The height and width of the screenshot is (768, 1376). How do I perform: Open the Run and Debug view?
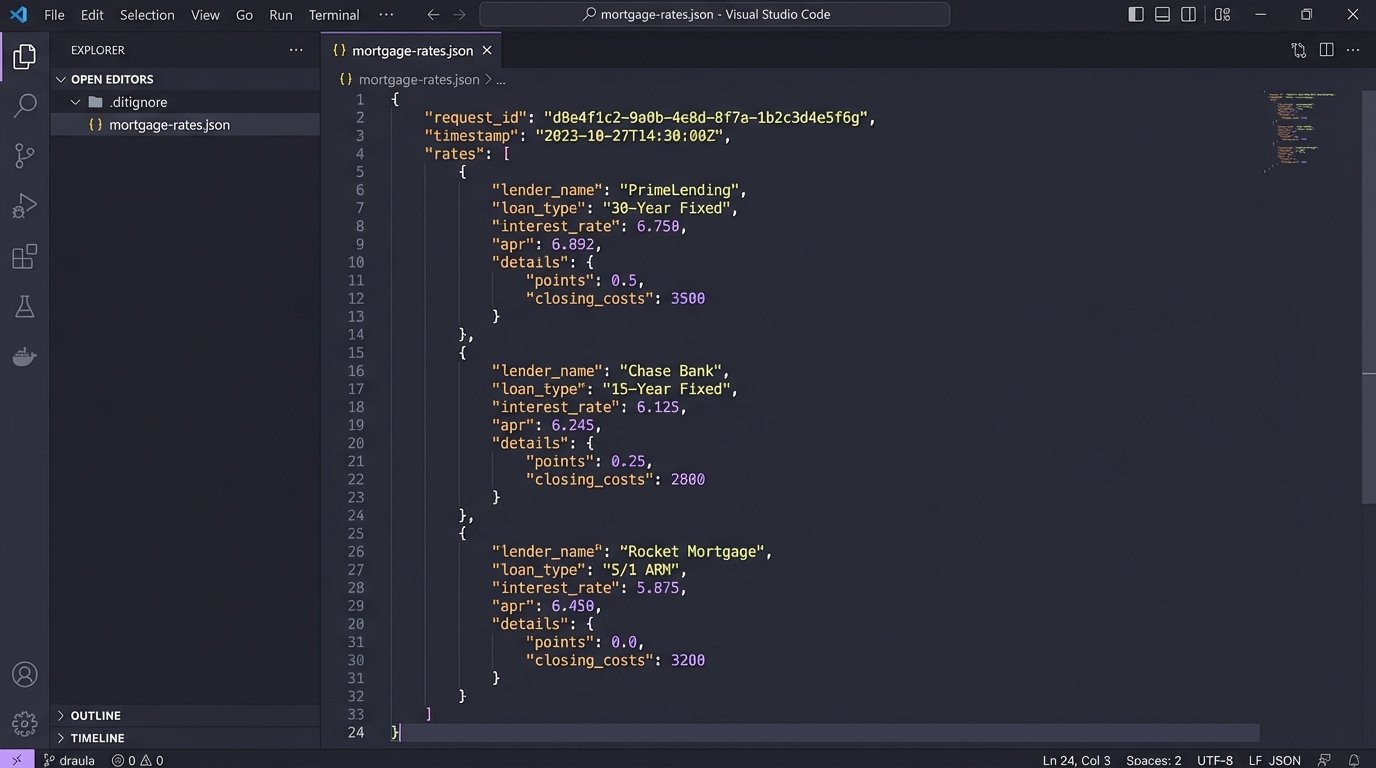pyautogui.click(x=25, y=206)
